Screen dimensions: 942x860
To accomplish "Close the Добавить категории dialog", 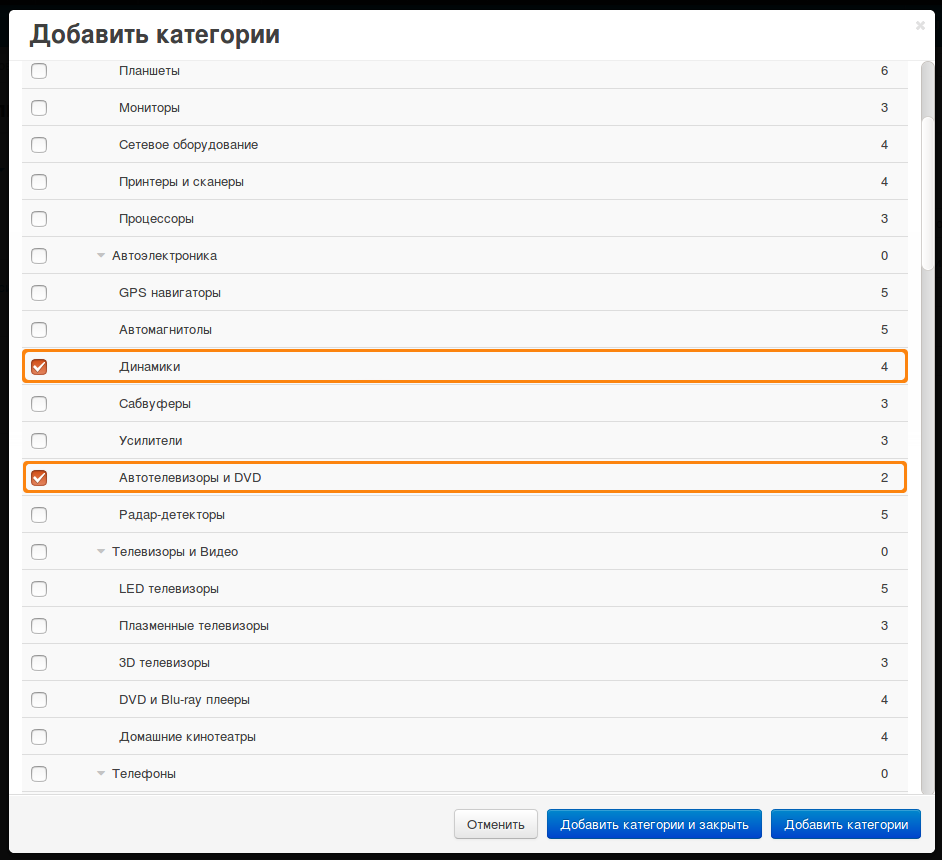I will 920,25.
